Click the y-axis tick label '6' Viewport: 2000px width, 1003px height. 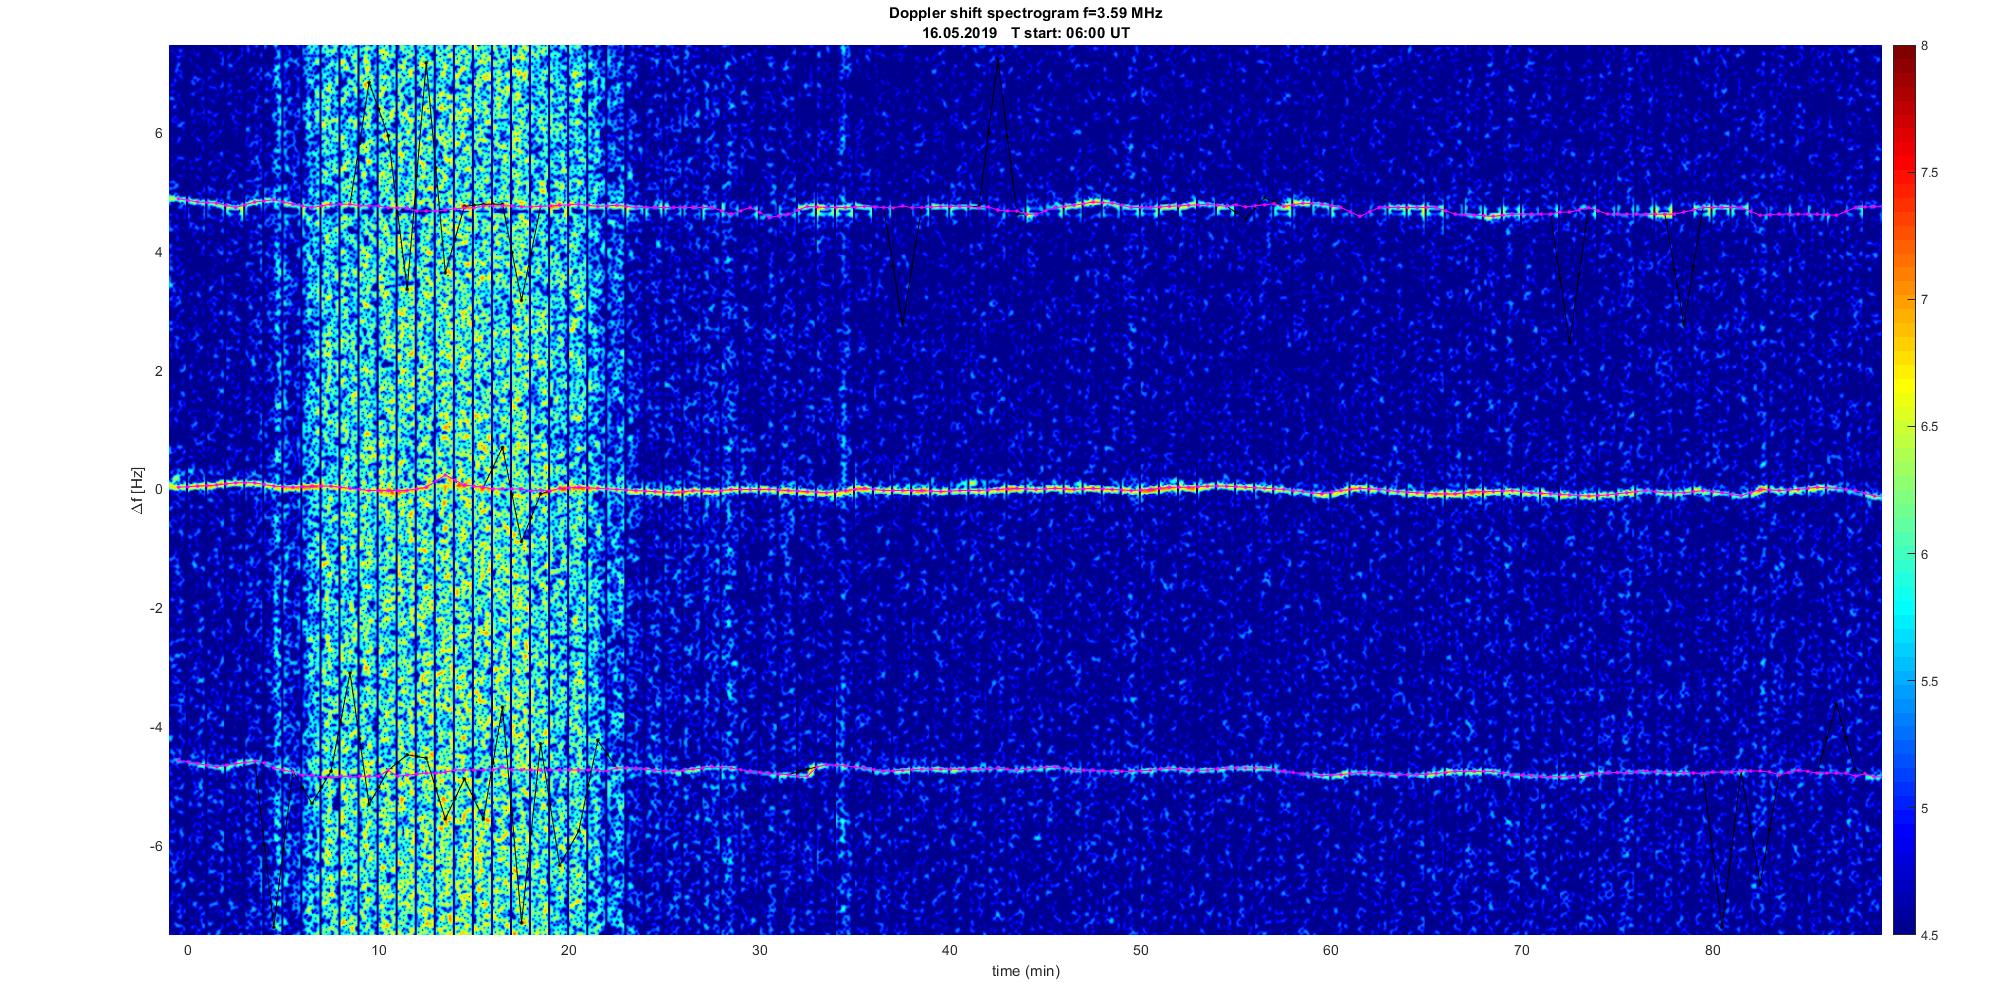[158, 133]
